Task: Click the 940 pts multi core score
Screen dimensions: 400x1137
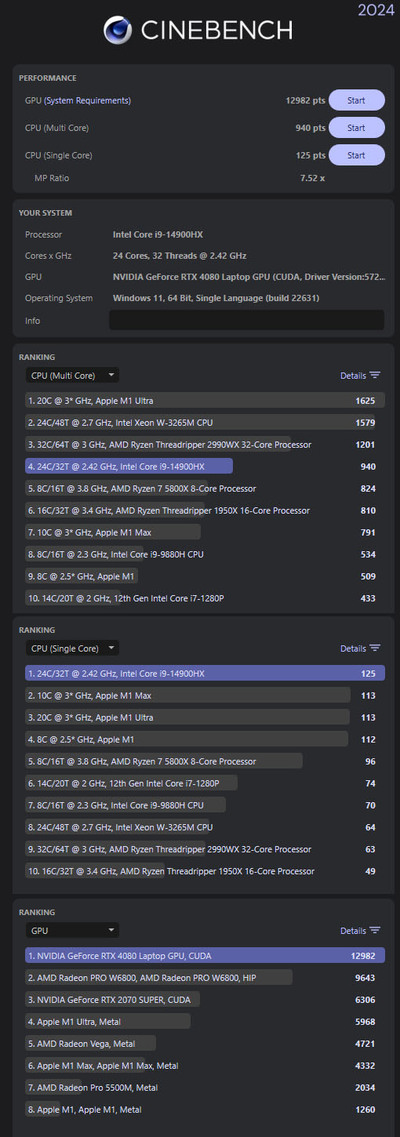Action: (x=310, y=128)
